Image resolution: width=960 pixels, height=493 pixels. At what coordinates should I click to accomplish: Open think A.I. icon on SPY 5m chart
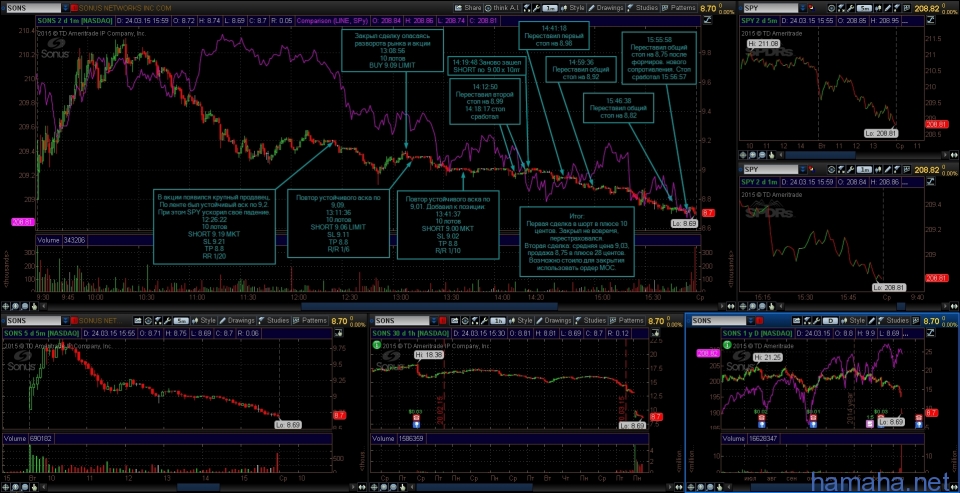(831, 8)
